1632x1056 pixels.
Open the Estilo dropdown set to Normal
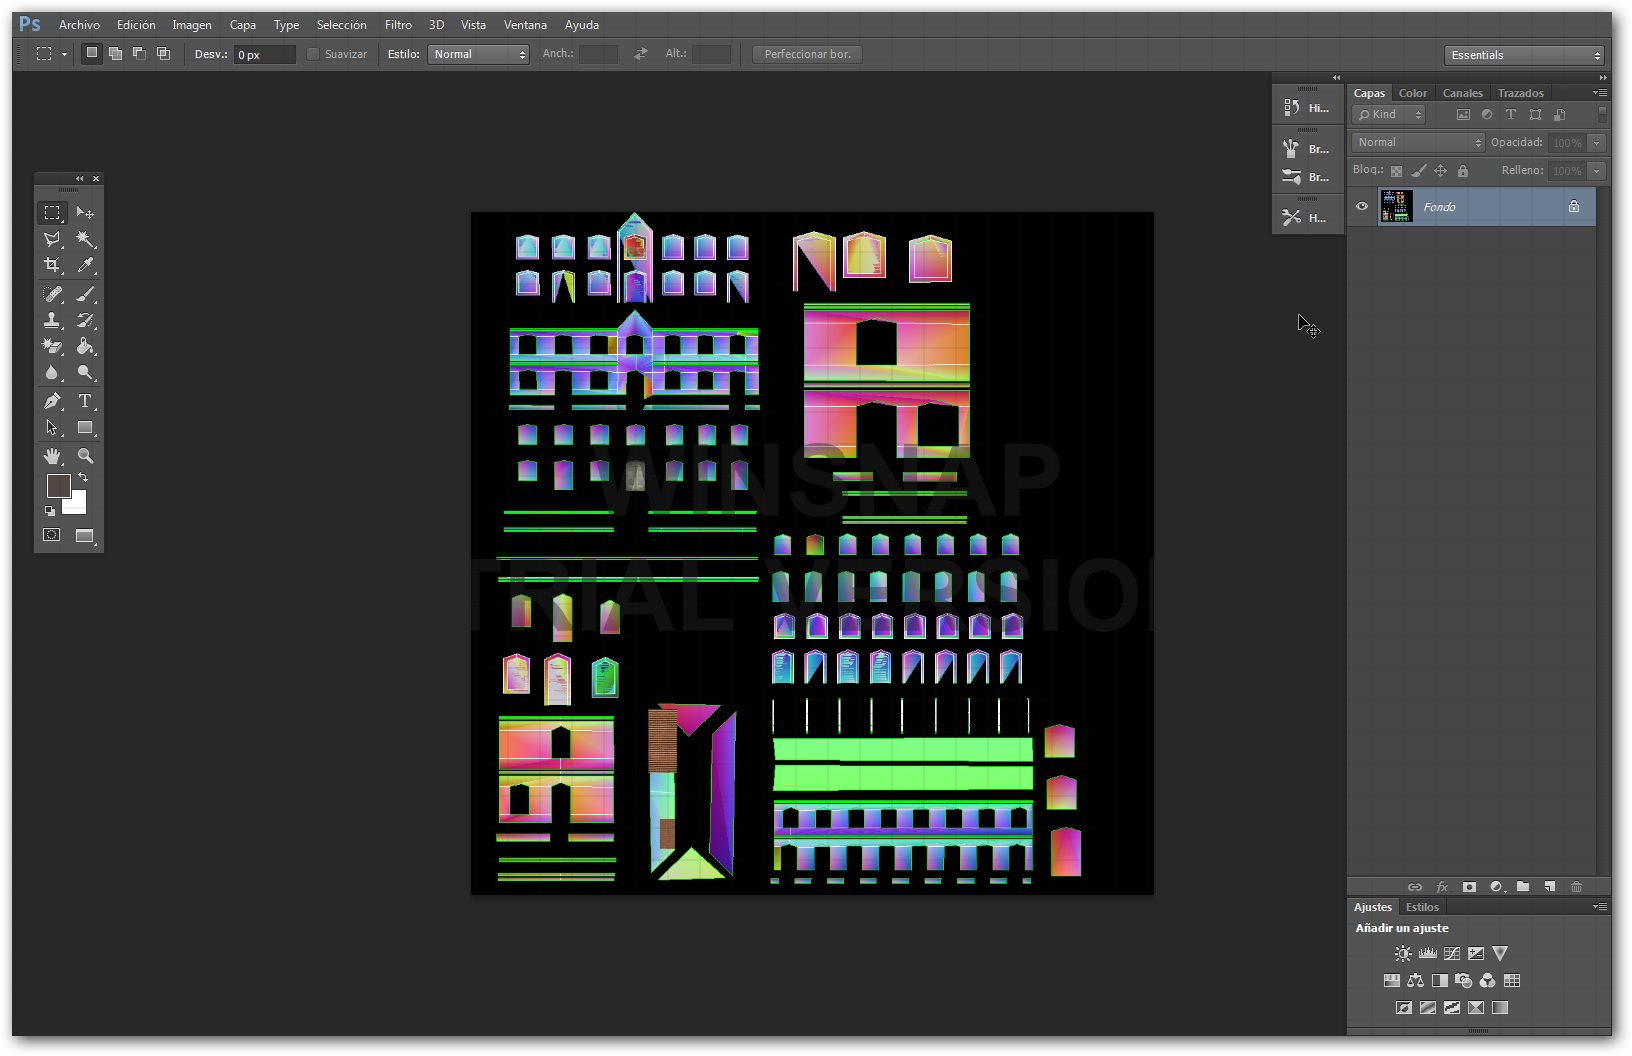[x=479, y=54]
